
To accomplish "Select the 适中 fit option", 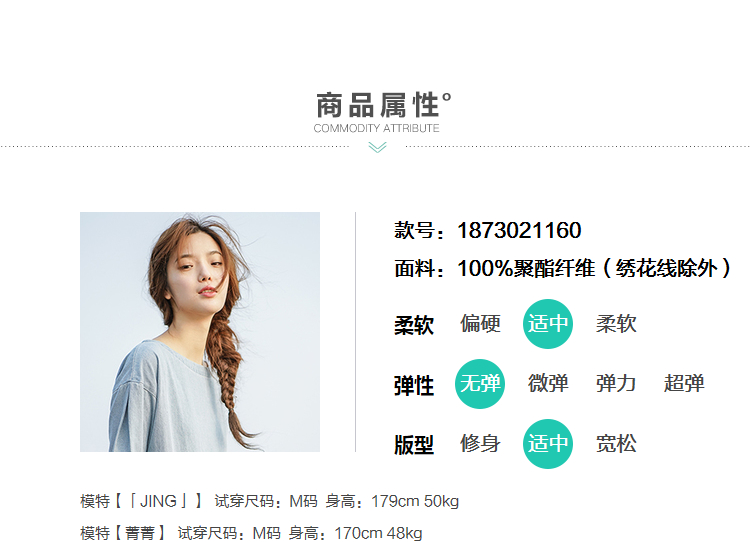I will [548, 444].
